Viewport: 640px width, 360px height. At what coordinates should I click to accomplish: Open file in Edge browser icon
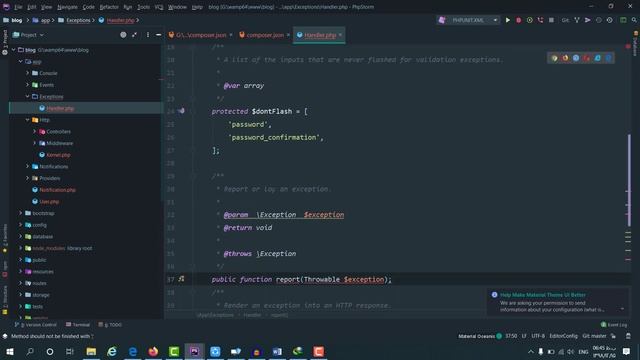point(608,58)
